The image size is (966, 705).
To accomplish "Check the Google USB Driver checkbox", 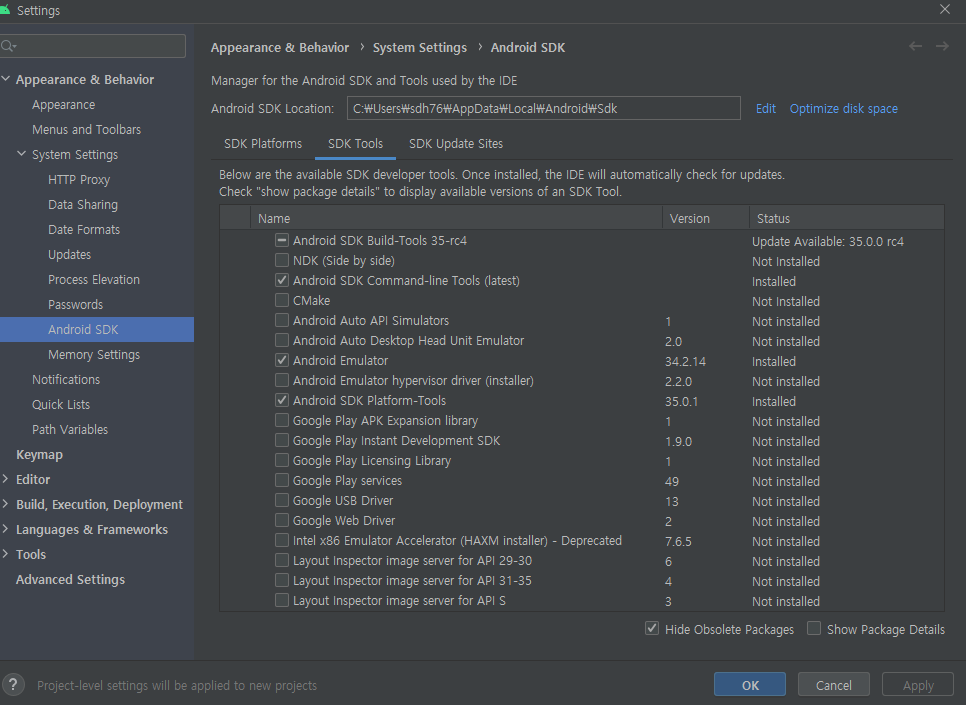I will coord(282,500).
